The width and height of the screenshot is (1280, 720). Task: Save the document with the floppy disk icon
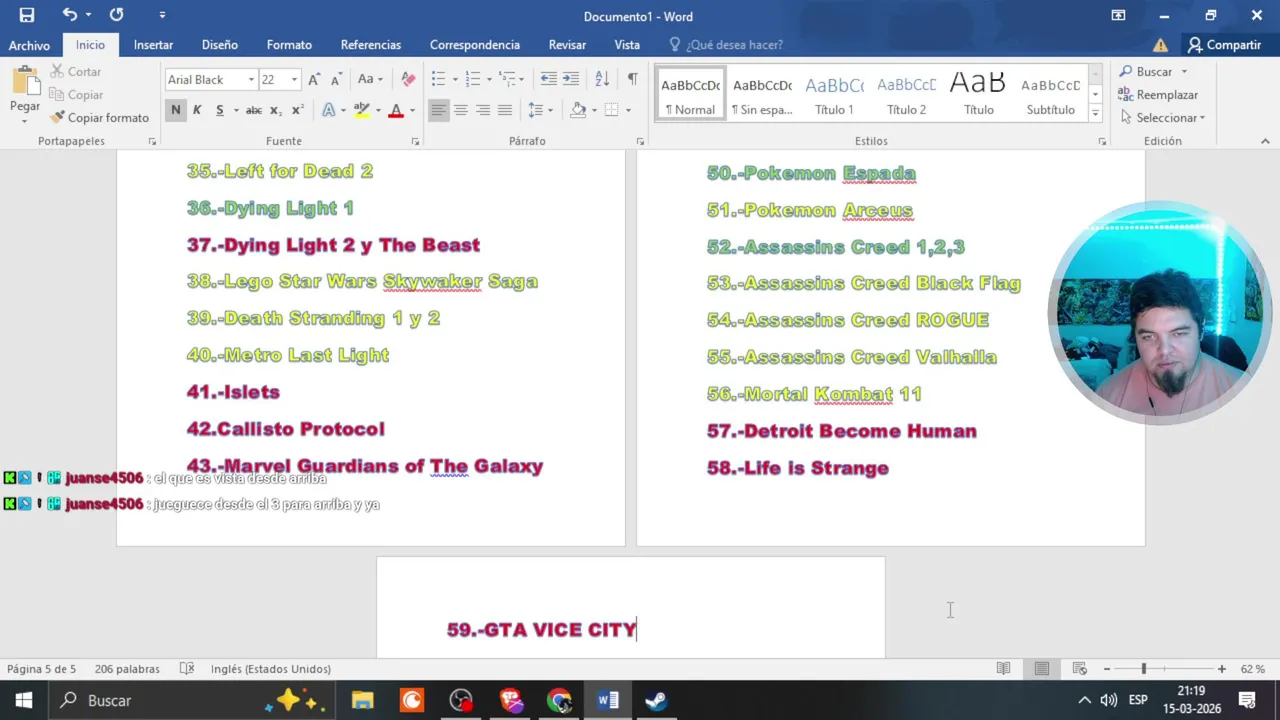27,15
